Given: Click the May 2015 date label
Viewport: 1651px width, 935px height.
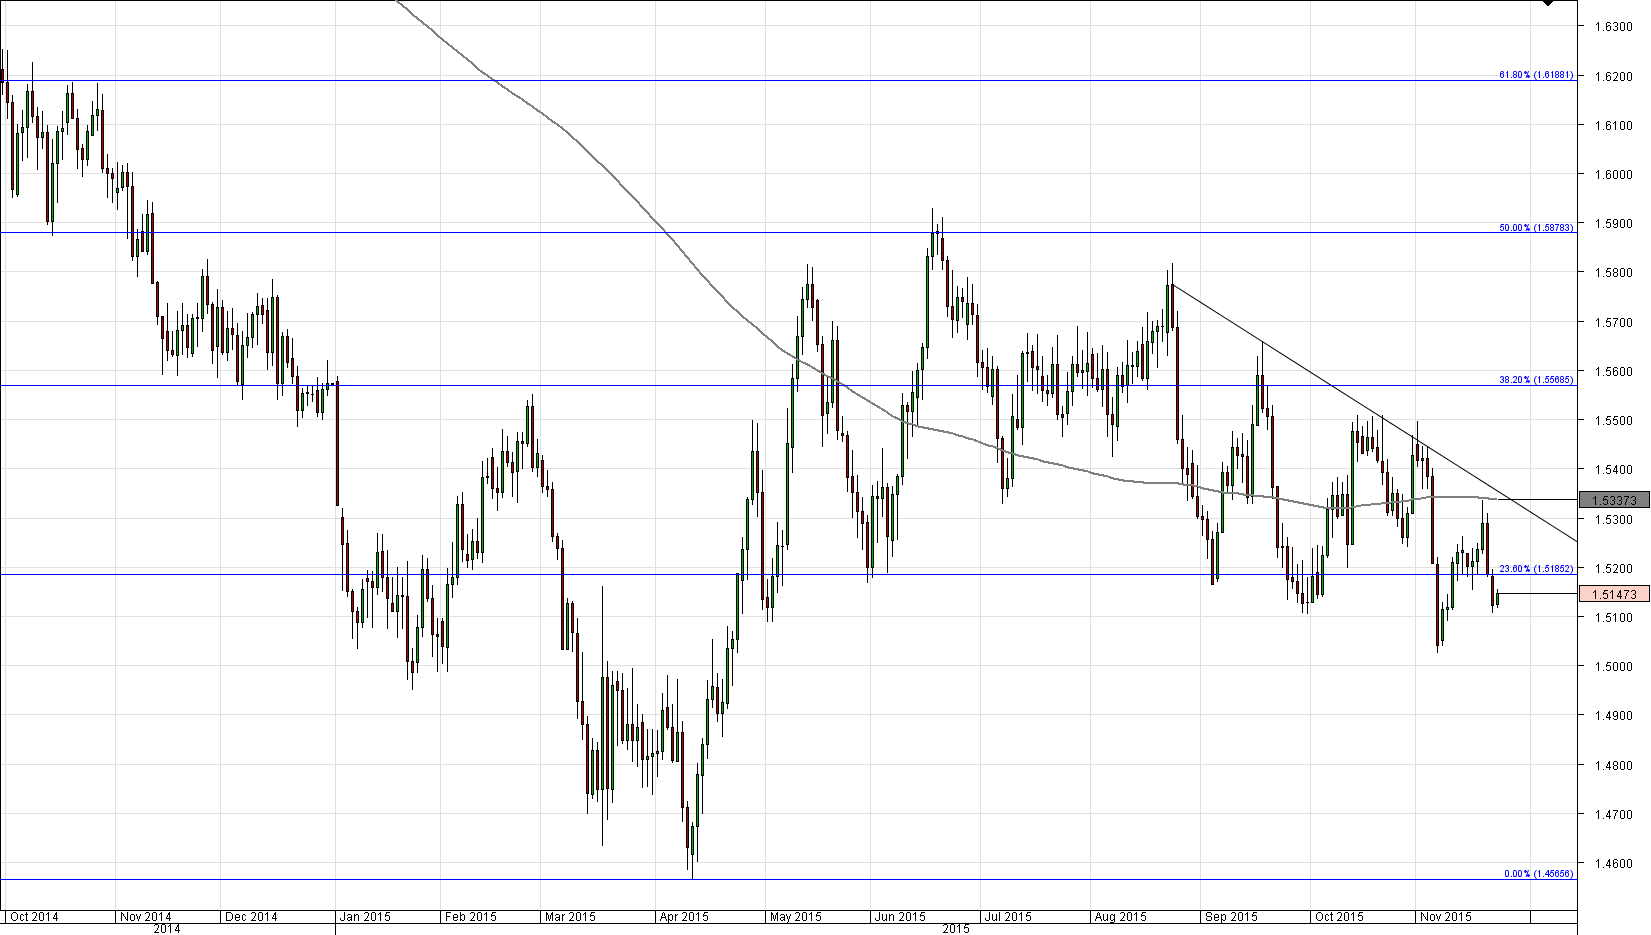Looking at the screenshot, I should point(795,917).
